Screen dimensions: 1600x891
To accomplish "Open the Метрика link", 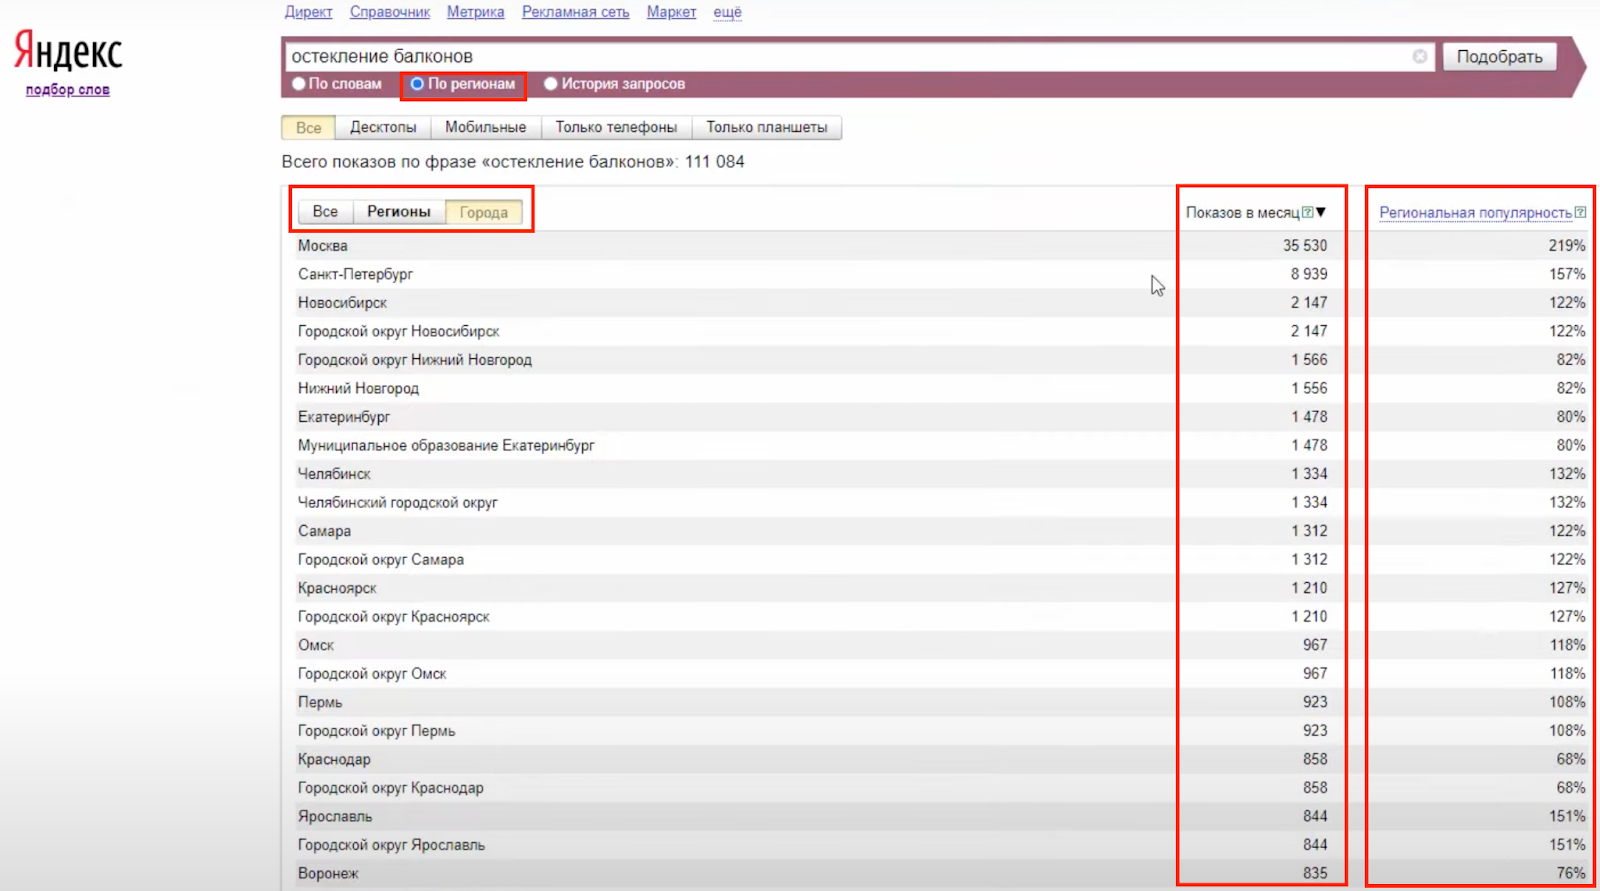I will [x=475, y=12].
